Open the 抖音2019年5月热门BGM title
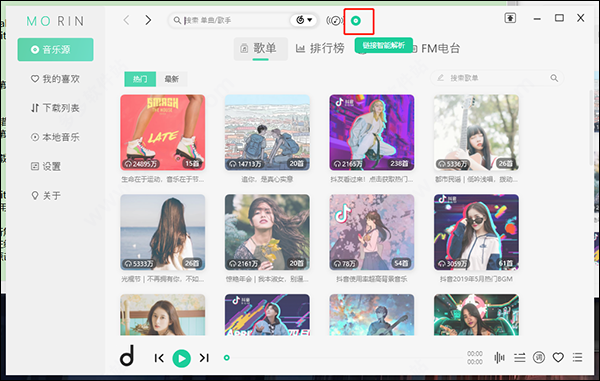This screenshot has width=600, height=381. click(x=476, y=279)
